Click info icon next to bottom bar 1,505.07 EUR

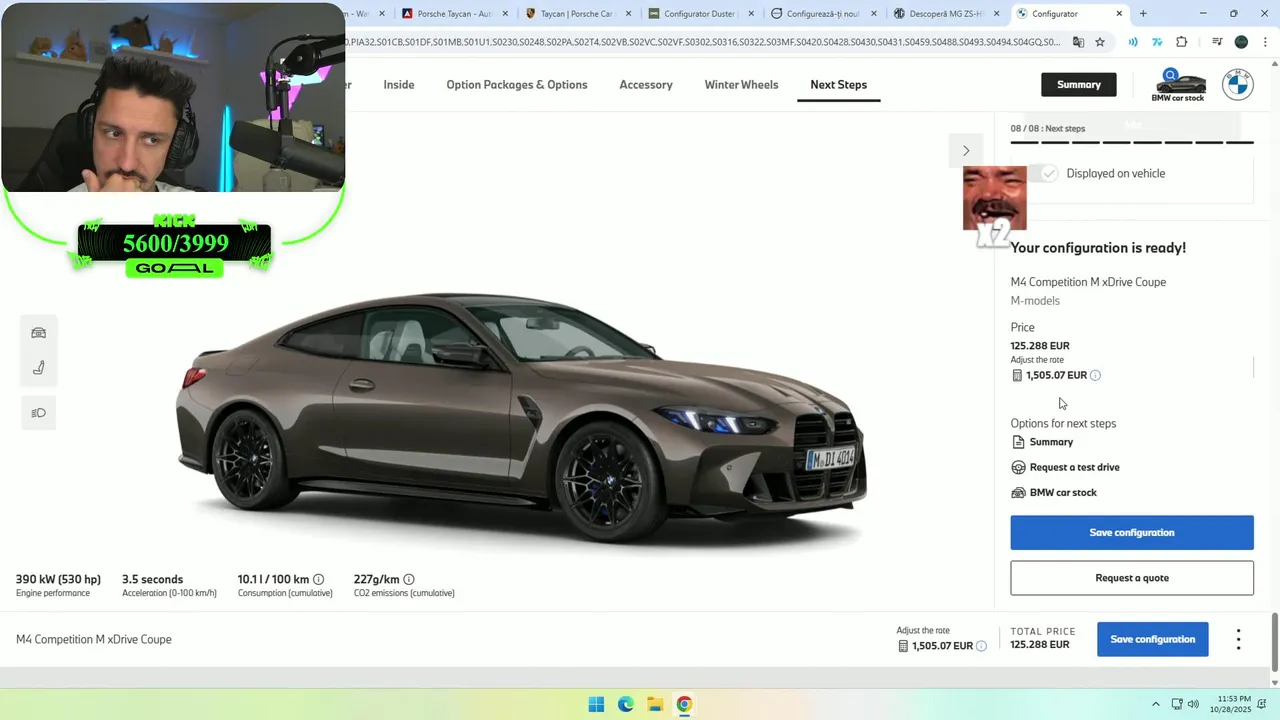(x=981, y=646)
